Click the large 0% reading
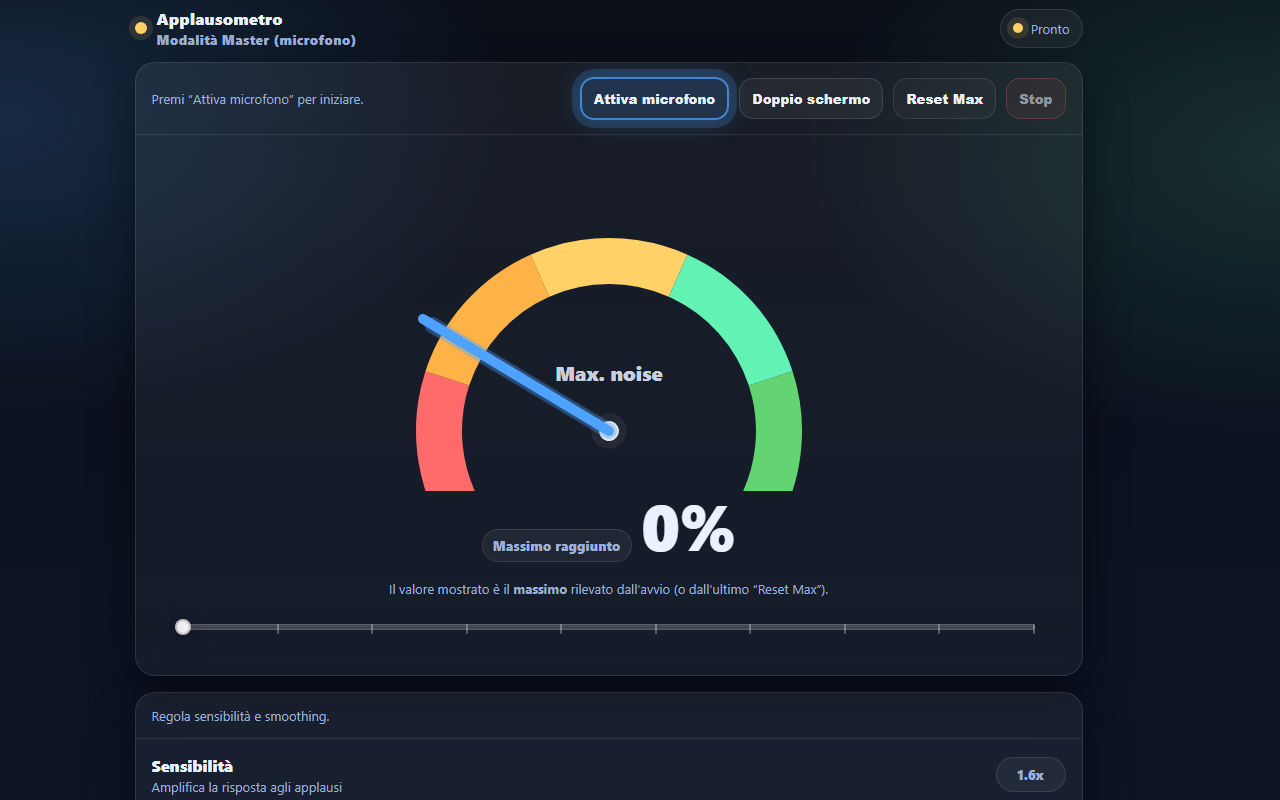1280x800 pixels. (688, 529)
